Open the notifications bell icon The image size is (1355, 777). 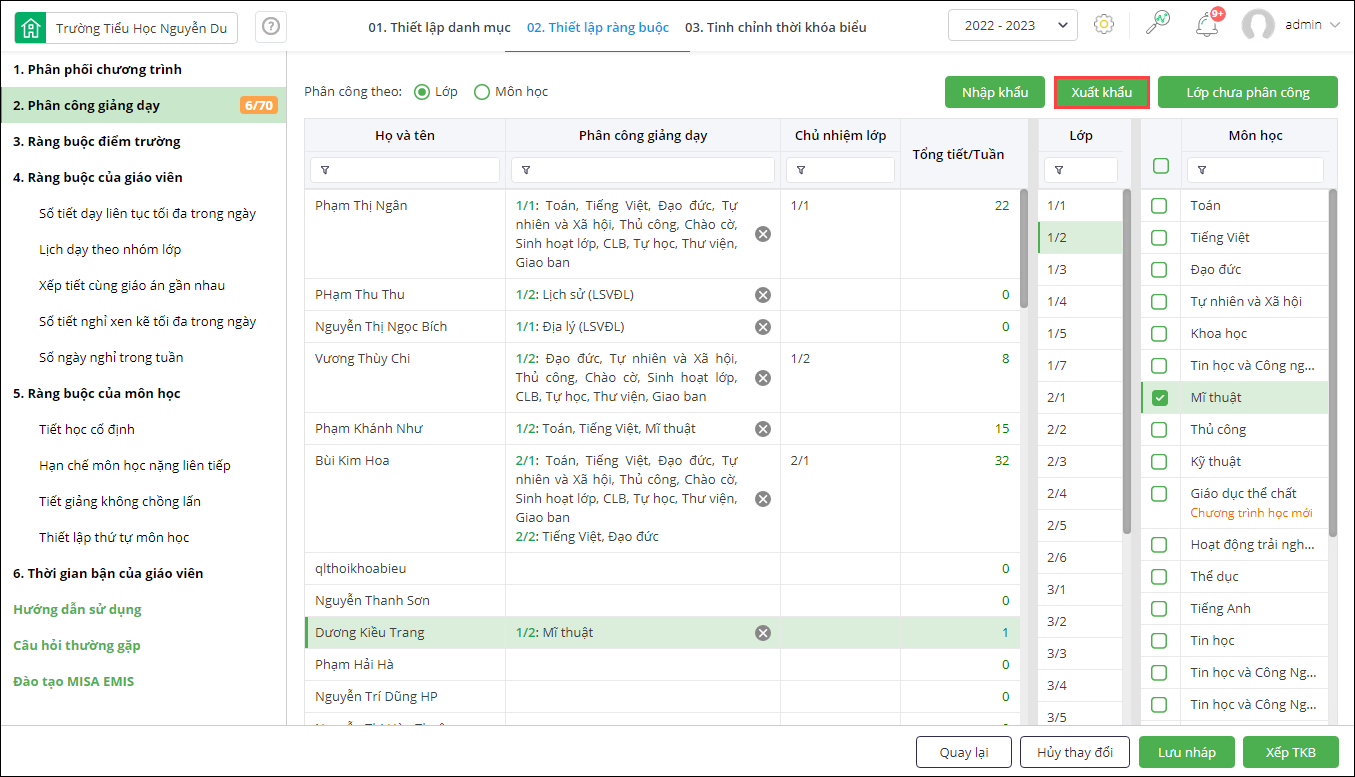pyautogui.click(x=1207, y=25)
